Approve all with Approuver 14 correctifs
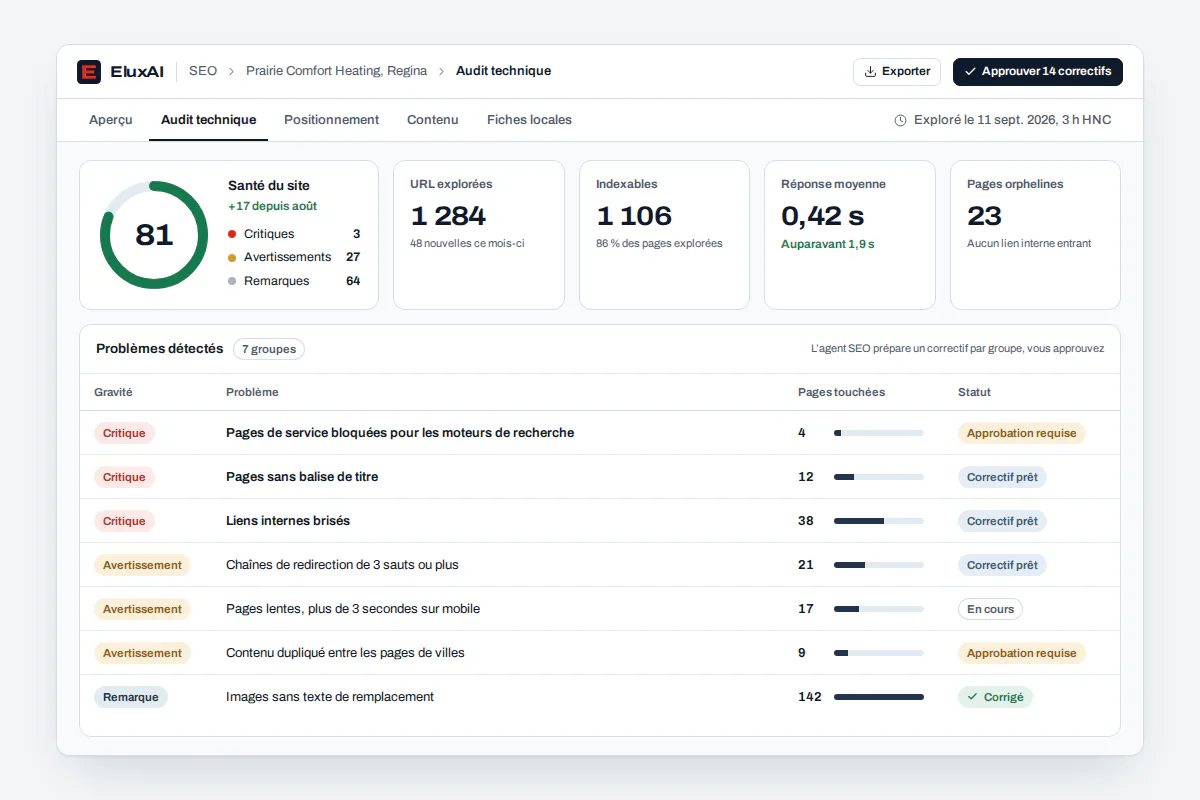The width and height of the screenshot is (1200, 800). pos(1038,72)
